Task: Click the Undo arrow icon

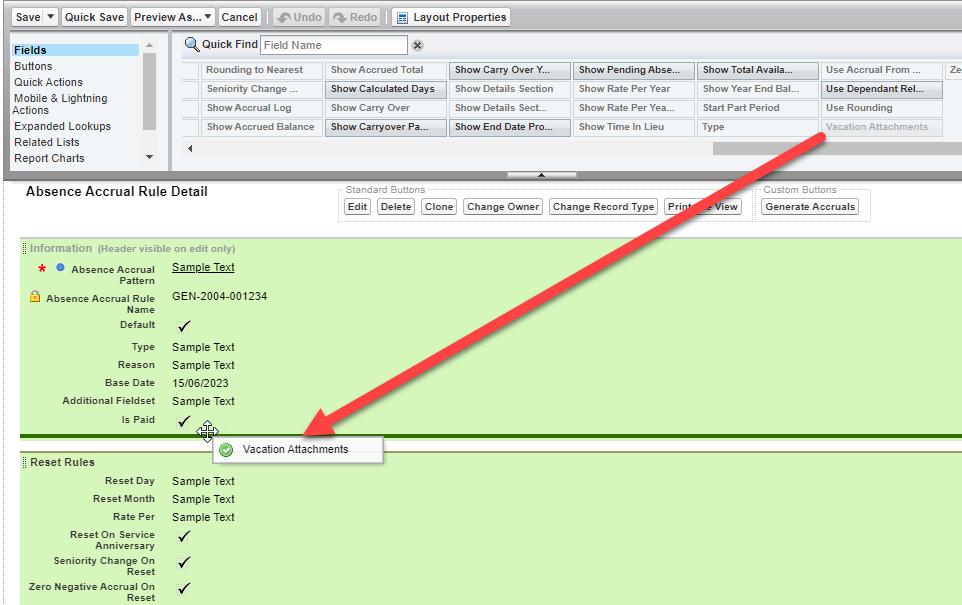Action: click(x=283, y=17)
